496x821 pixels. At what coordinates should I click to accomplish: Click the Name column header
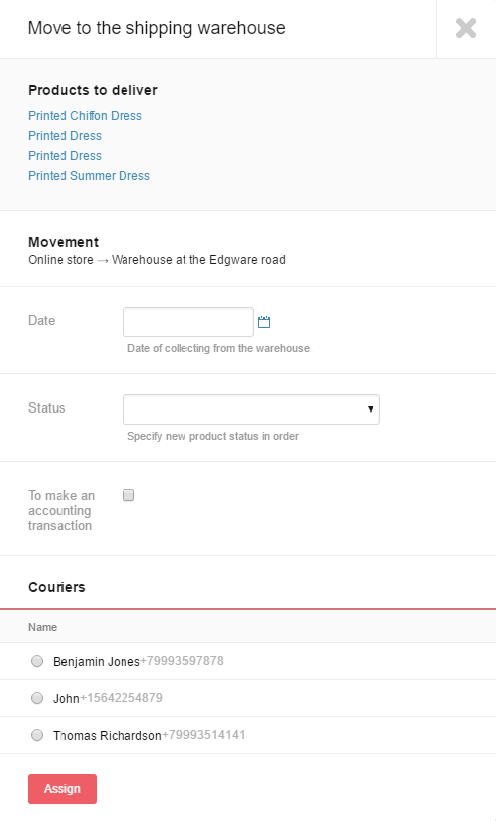click(x=42, y=627)
